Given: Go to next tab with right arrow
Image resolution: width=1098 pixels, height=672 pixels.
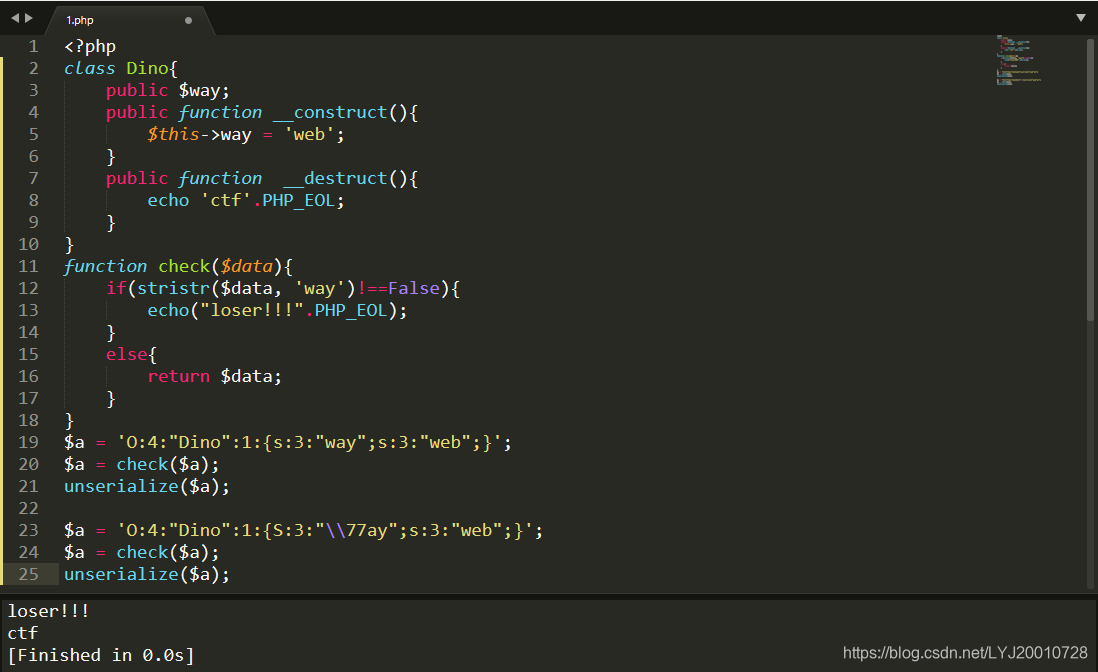Looking at the screenshot, I should tap(29, 18).
